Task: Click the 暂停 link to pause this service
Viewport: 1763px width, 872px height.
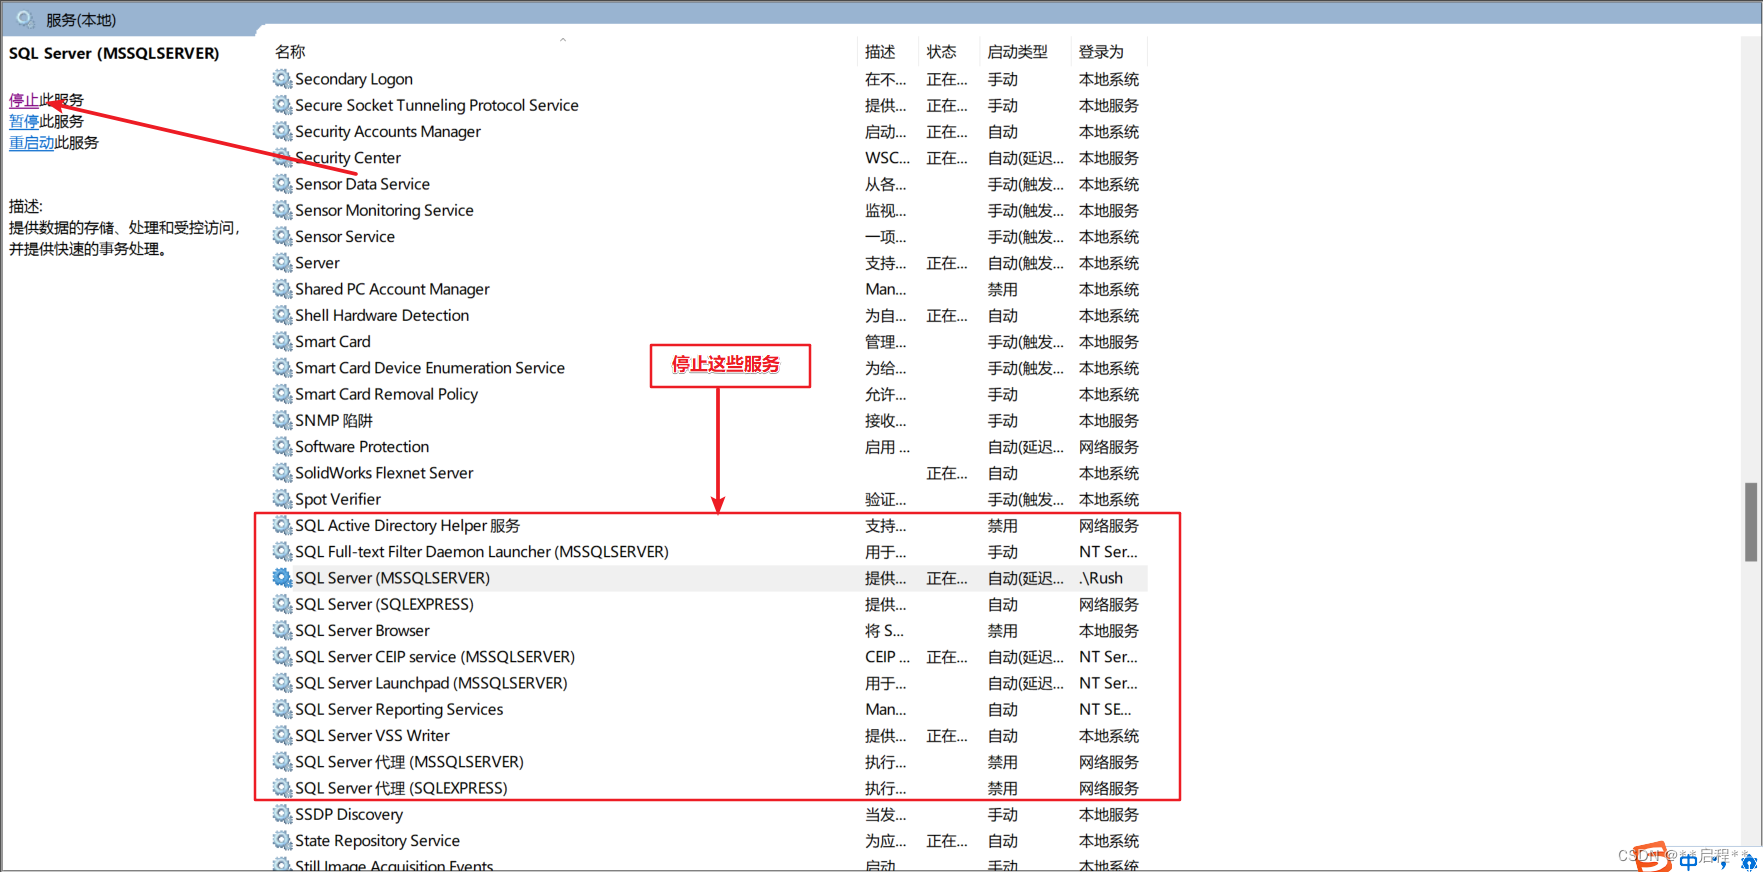Action: (24, 121)
